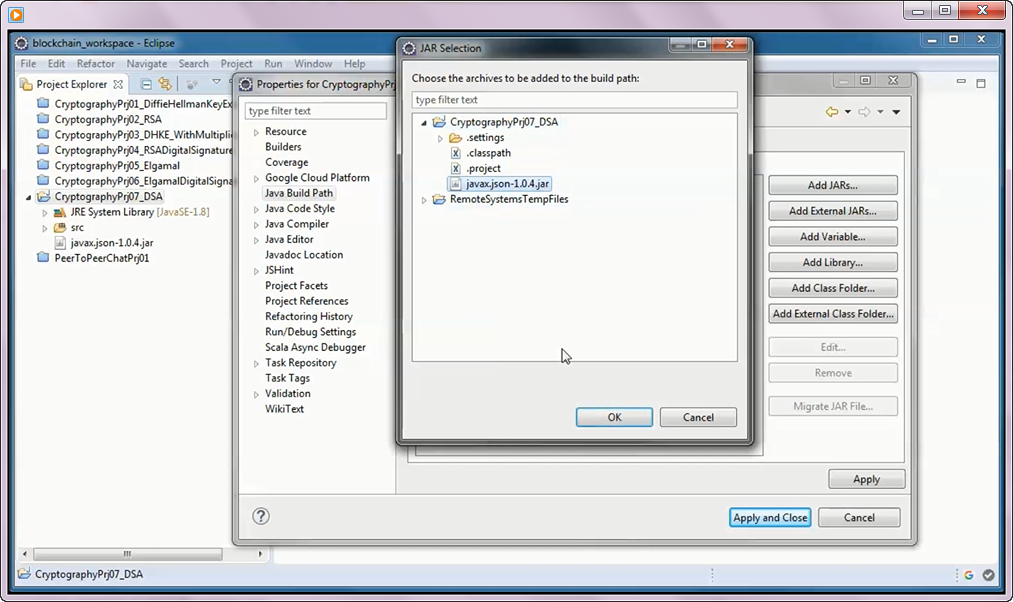Viewport: 1013px width, 602px height.
Task: Open the Project Explorer view menu triangle
Action: [x=216, y=82]
